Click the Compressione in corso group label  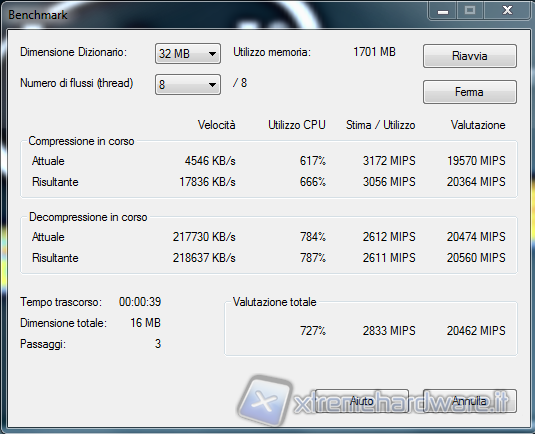pyautogui.click(x=81, y=141)
